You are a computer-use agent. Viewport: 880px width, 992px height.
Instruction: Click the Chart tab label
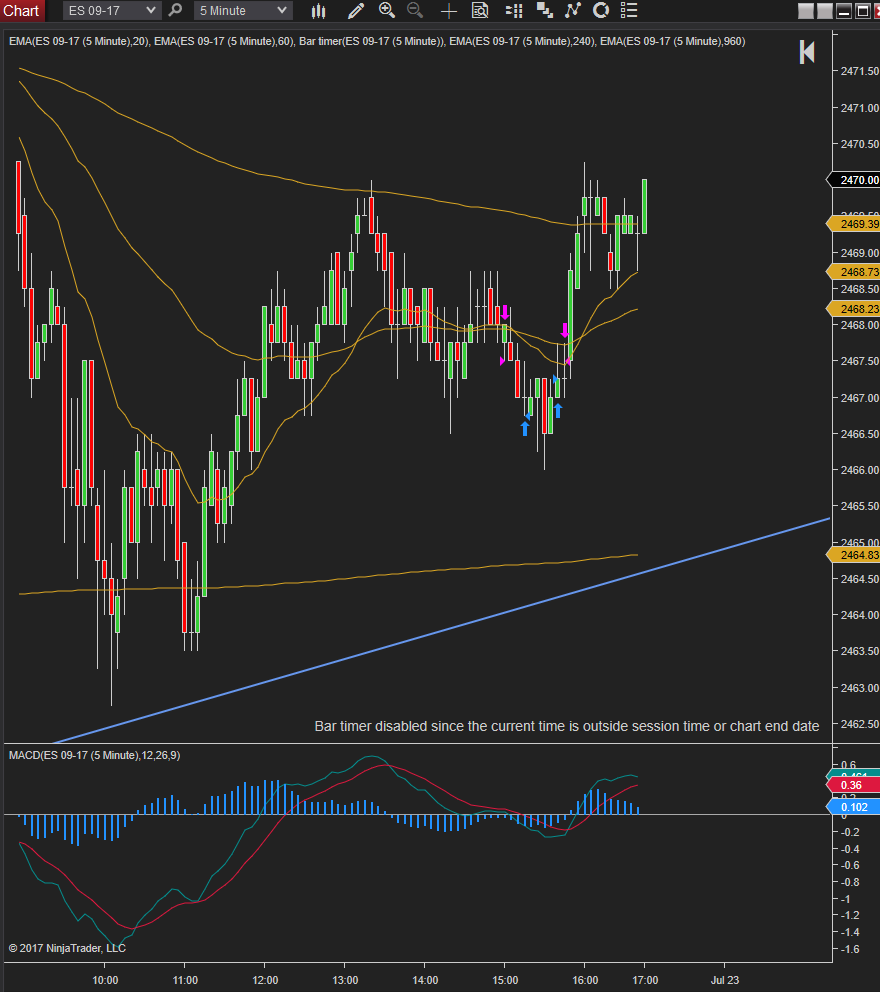click(21, 11)
